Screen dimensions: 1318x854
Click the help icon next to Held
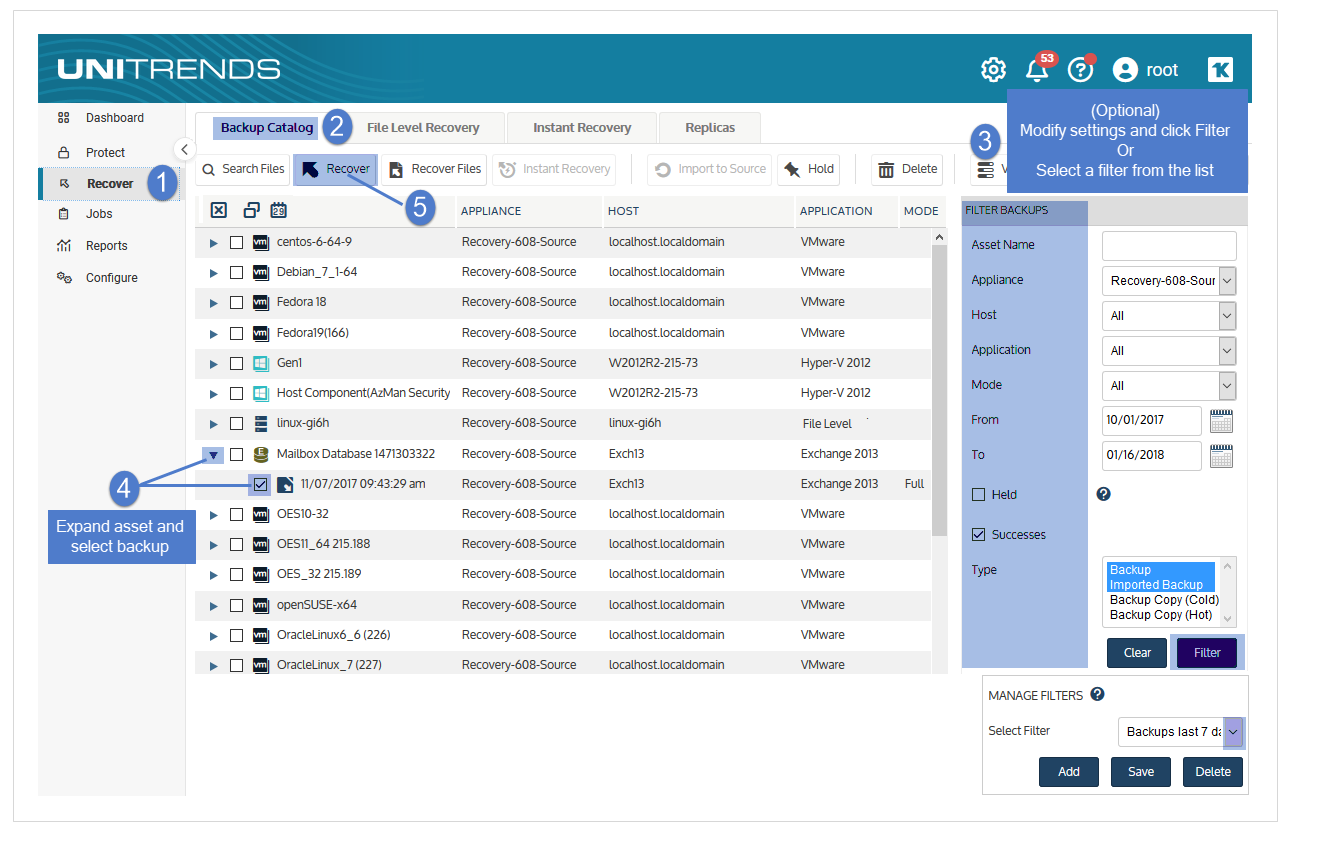click(x=1104, y=494)
